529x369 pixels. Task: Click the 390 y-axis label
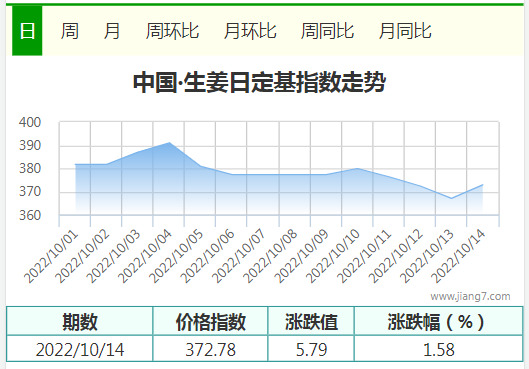pyautogui.click(x=30, y=145)
